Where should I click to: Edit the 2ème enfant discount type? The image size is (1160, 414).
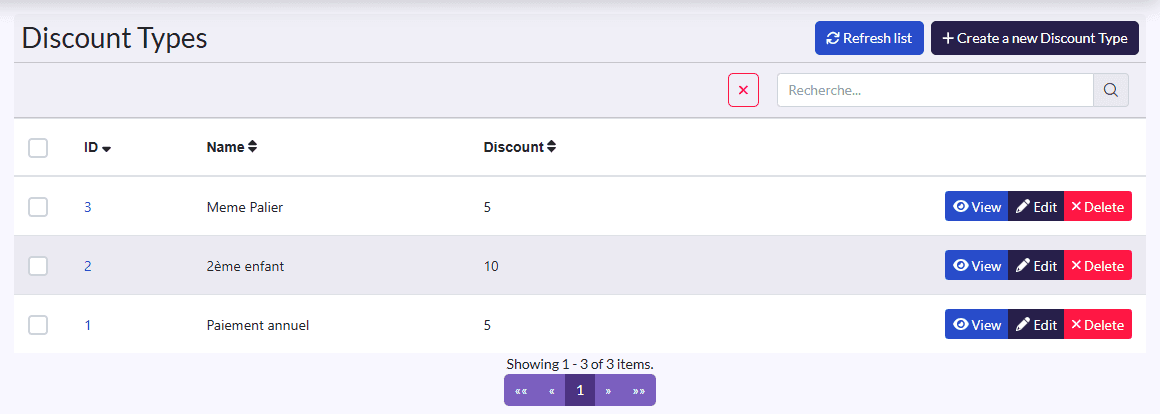click(1036, 265)
